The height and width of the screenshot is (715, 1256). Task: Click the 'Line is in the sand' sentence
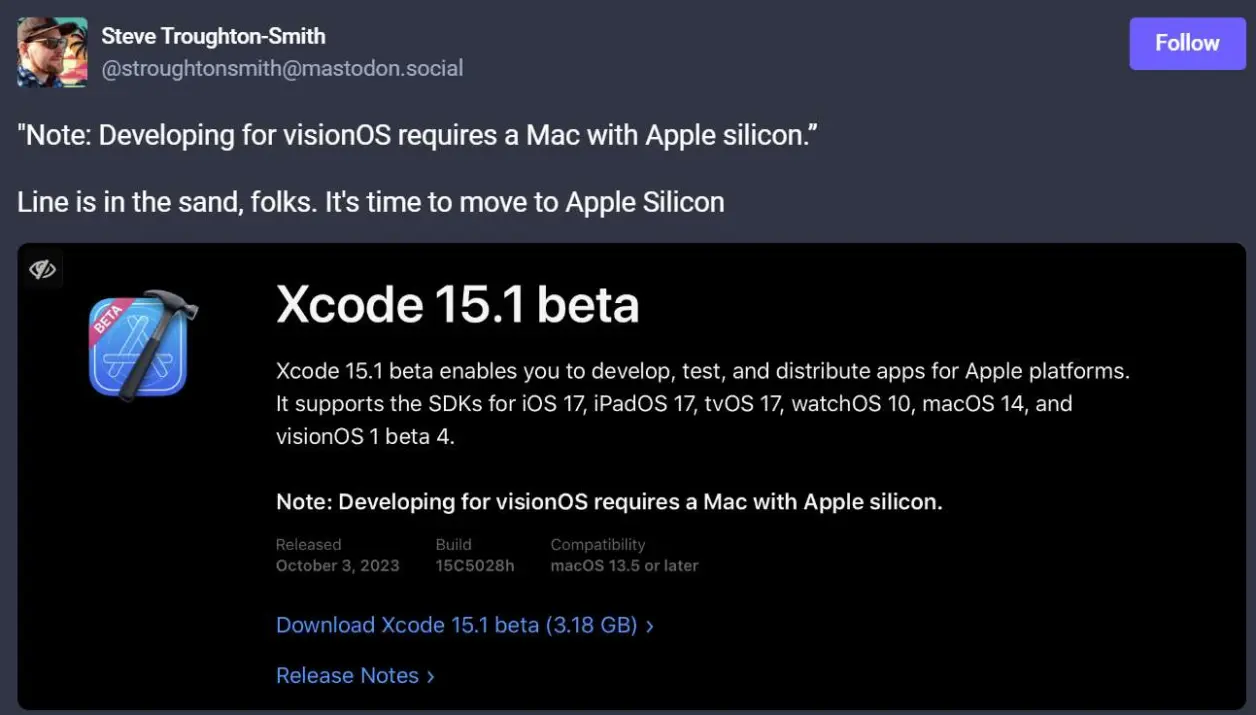(370, 202)
